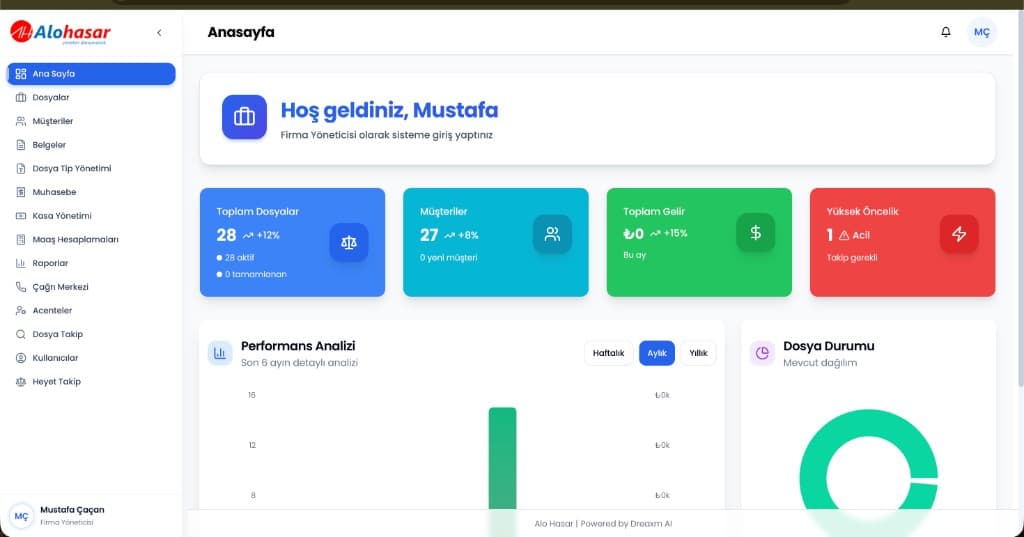Click the Dosya Durumu pie chart icon
This screenshot has width=1024, height=537.
(762, 353)
